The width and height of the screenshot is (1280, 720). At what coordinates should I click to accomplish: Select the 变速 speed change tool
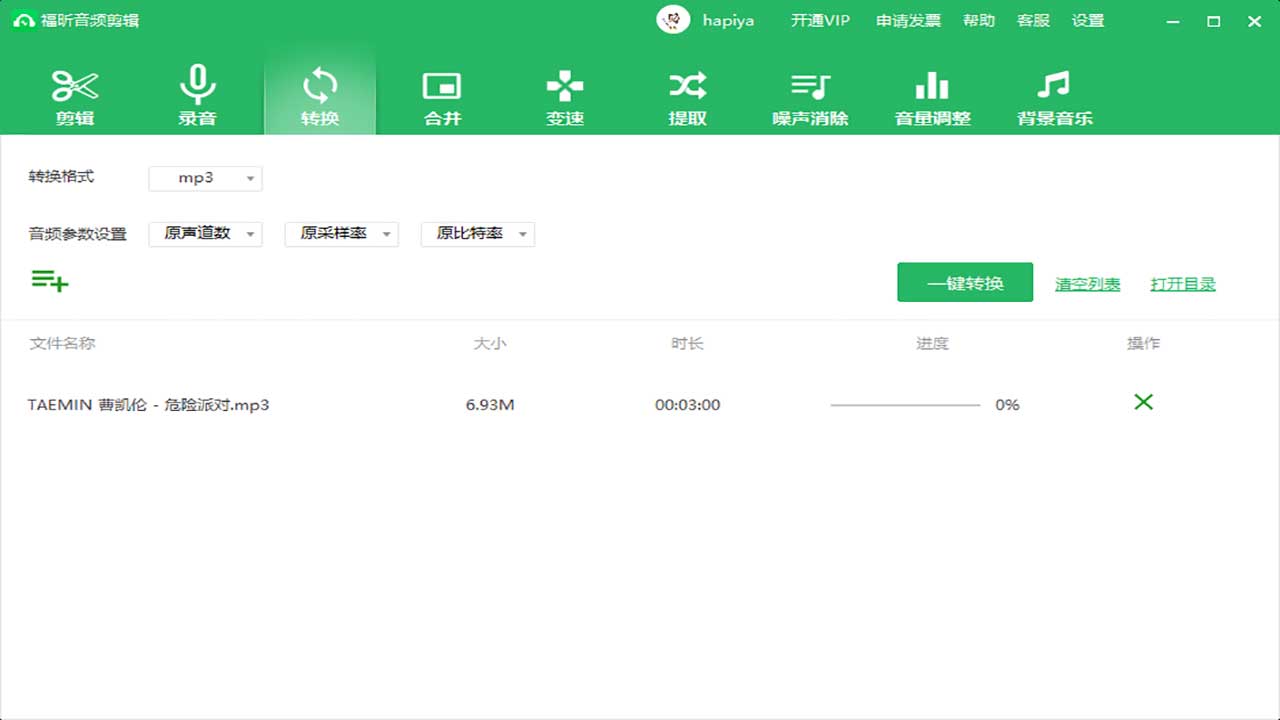coord(565,97)
